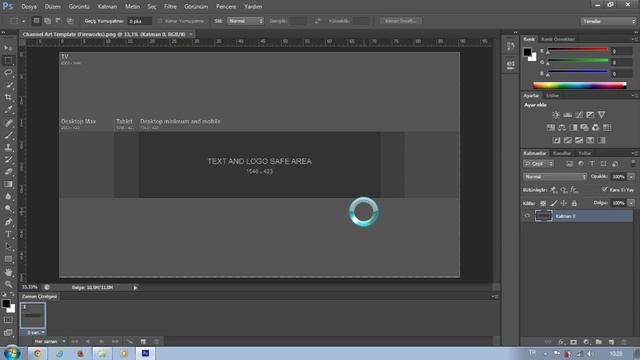Select the Dodge tool
Viewport: 640px width, 360px height.
click(8, 209)
